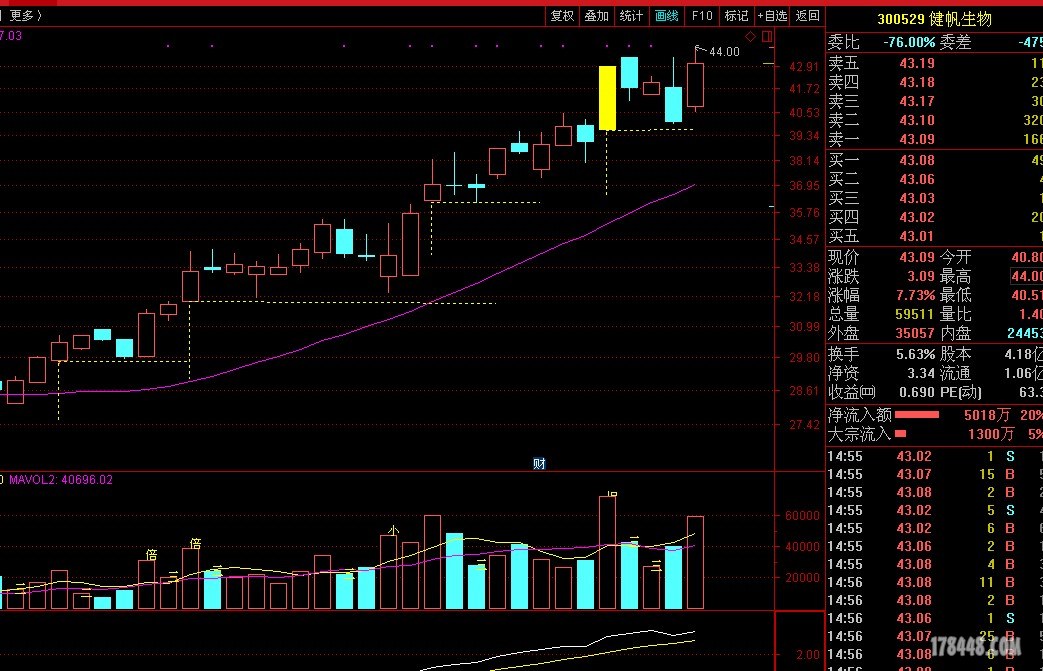Click the 卖三 price 43.17 row
The image size is (1043, 671).
click(935, 101)
